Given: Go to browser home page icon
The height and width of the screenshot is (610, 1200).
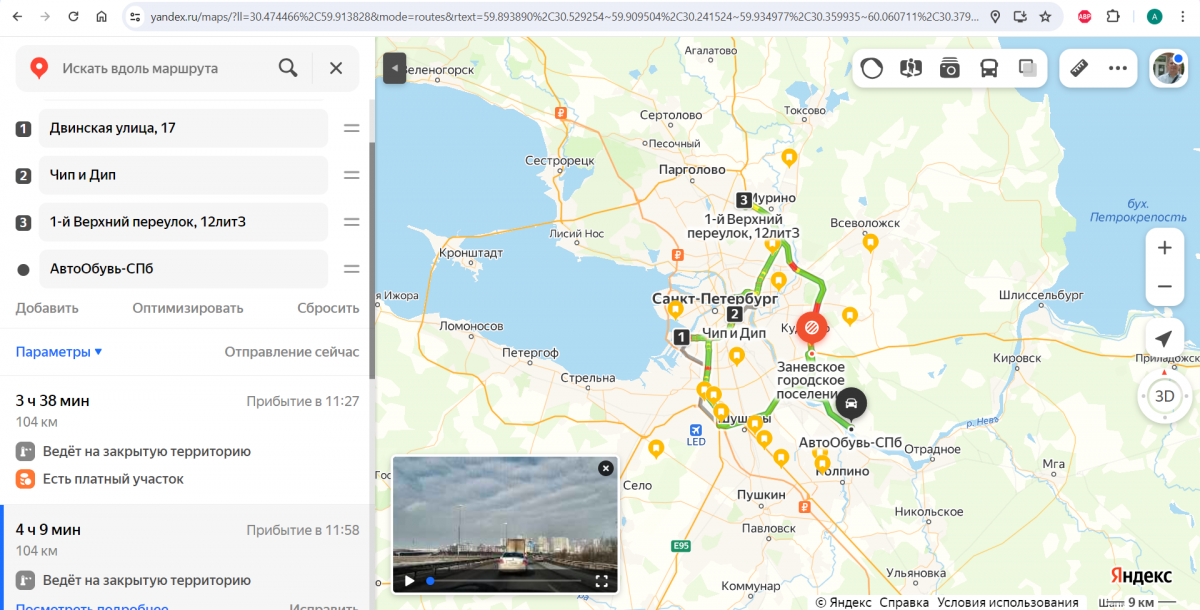Looking at the screenshot, I should coord(102,17).
